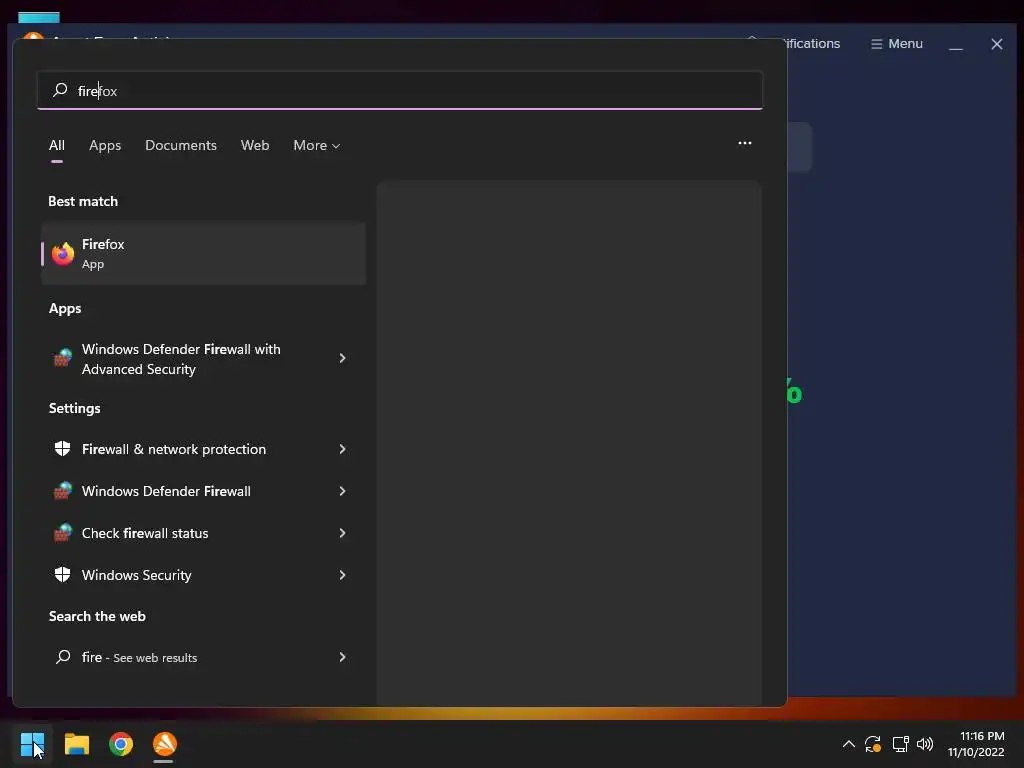This screenshot has width=1024, height=768.
Task: Expand Windows Defender Firewall settings chevron
Action: click(x=342, y=491)
